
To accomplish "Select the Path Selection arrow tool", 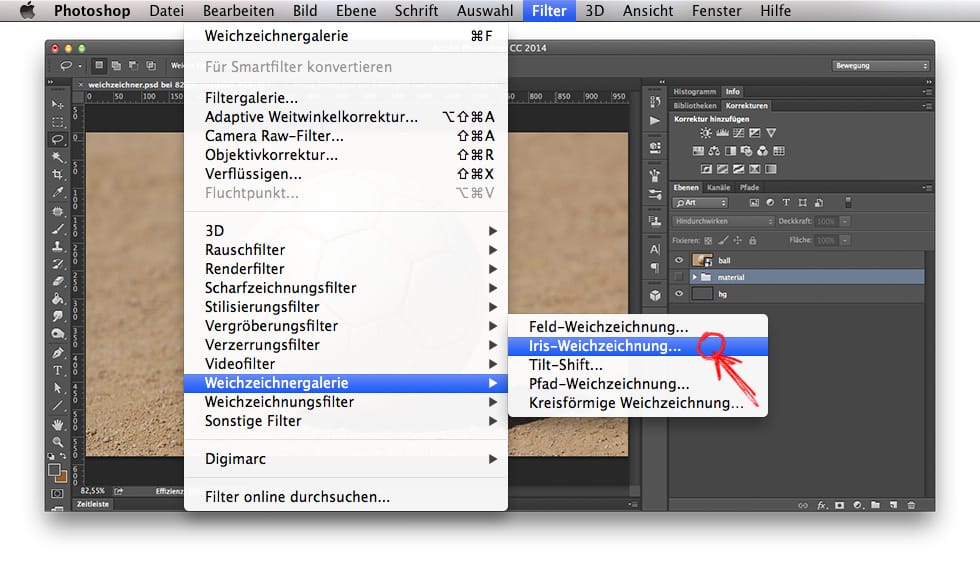I will point(58,388).
